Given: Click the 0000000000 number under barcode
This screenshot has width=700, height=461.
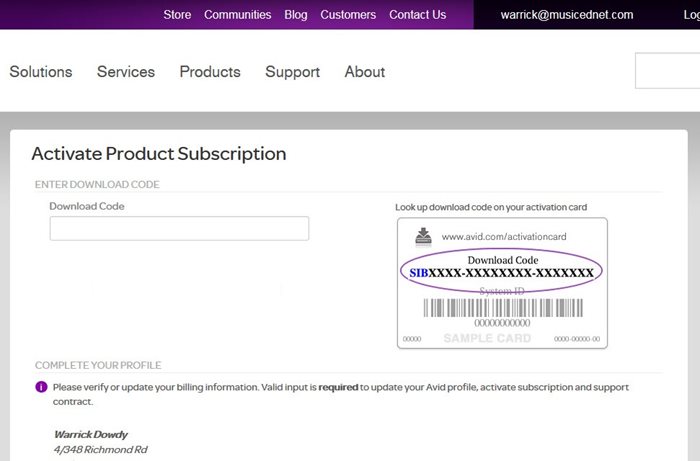Looking at the screenshot, I should pyautogui.click(x=502, y=323).
